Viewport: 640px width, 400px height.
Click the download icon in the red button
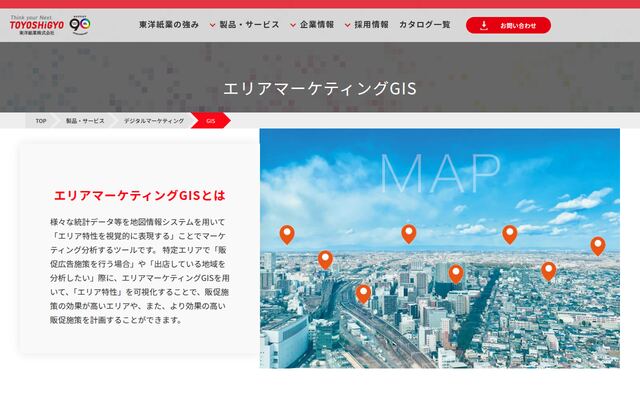(484, 25)
